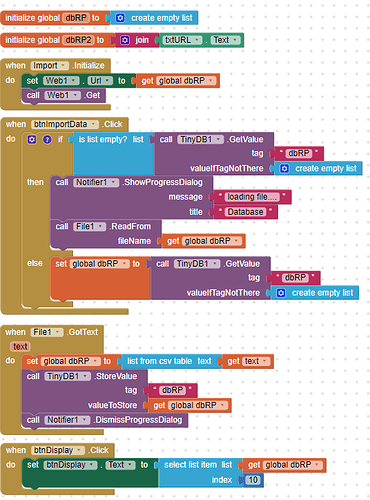The height and width of the screenshot is (500, 370).
Task: Expand the Notifier1 dropdown in the DismissProgressDialog block
Action: click(x=85, y=420)
